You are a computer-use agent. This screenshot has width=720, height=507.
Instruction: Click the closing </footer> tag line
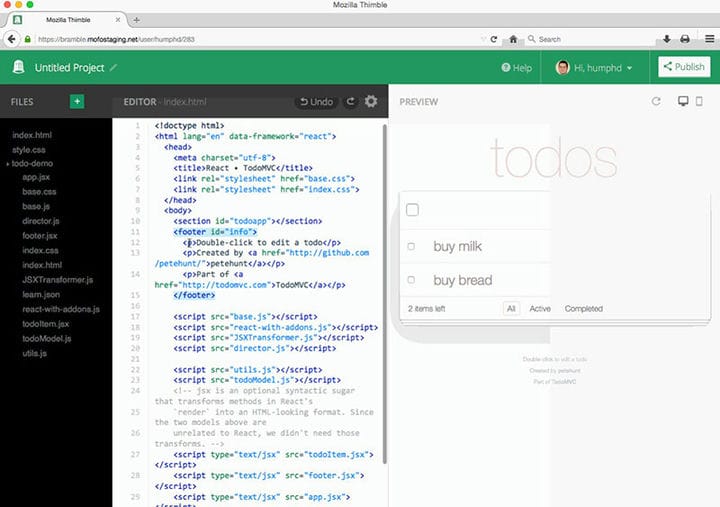[x=194, y=295]
